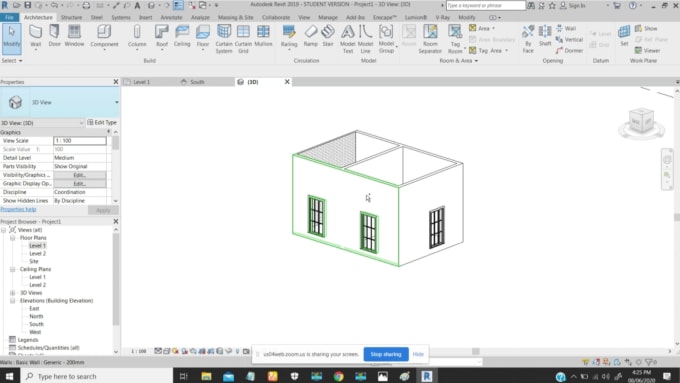Choose the Door tool

point(55,36)
